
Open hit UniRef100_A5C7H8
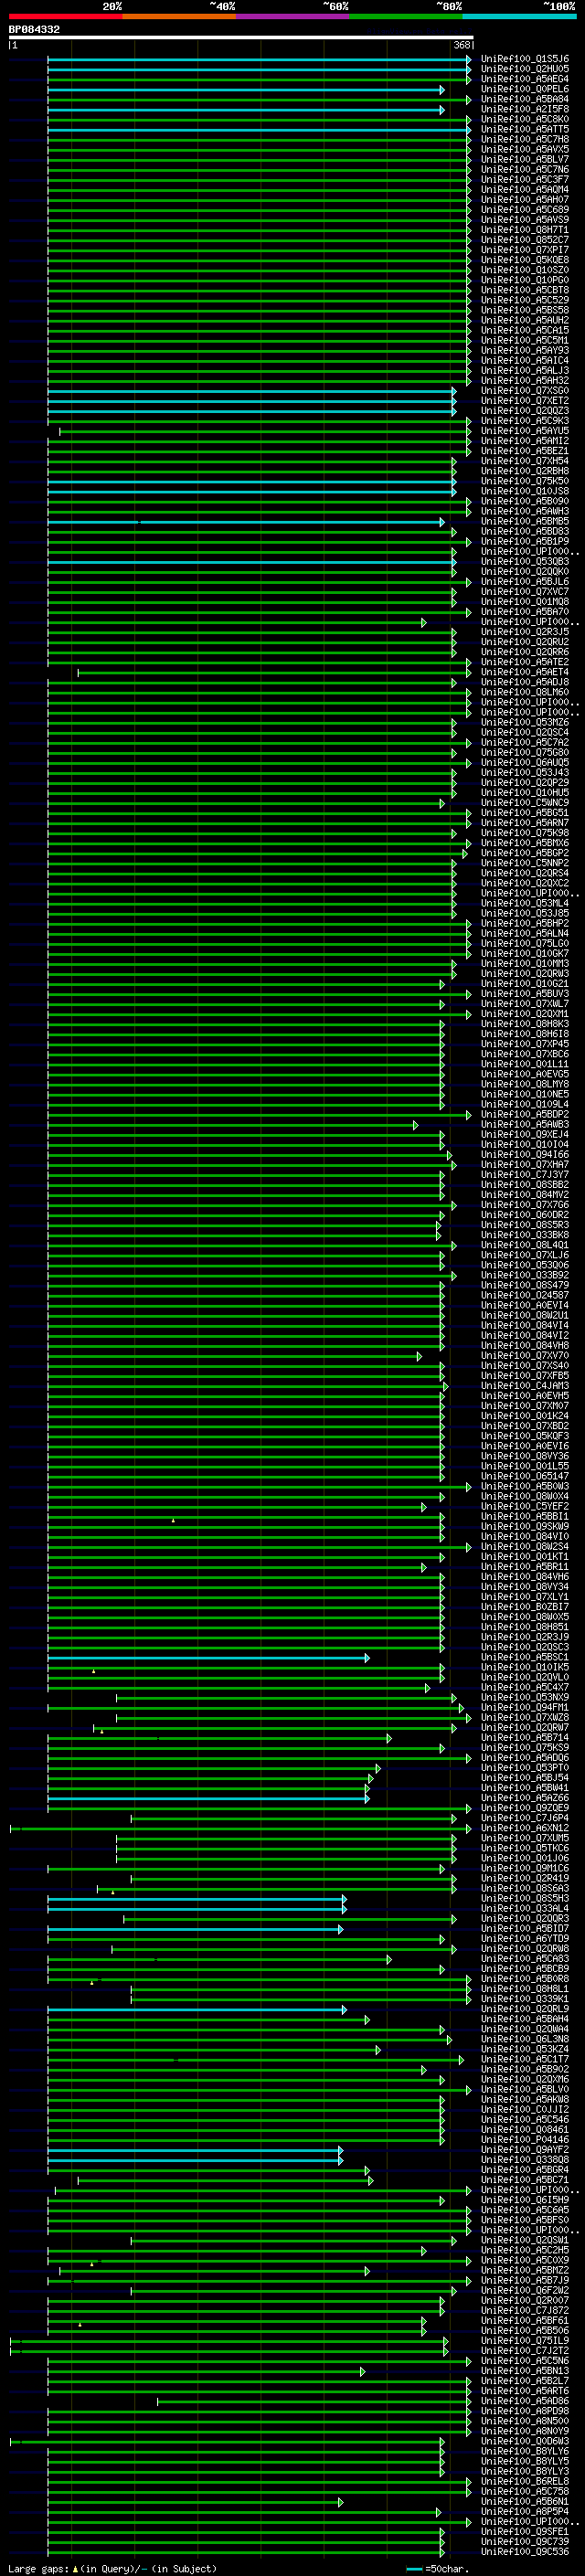click(x=525, y=139)
